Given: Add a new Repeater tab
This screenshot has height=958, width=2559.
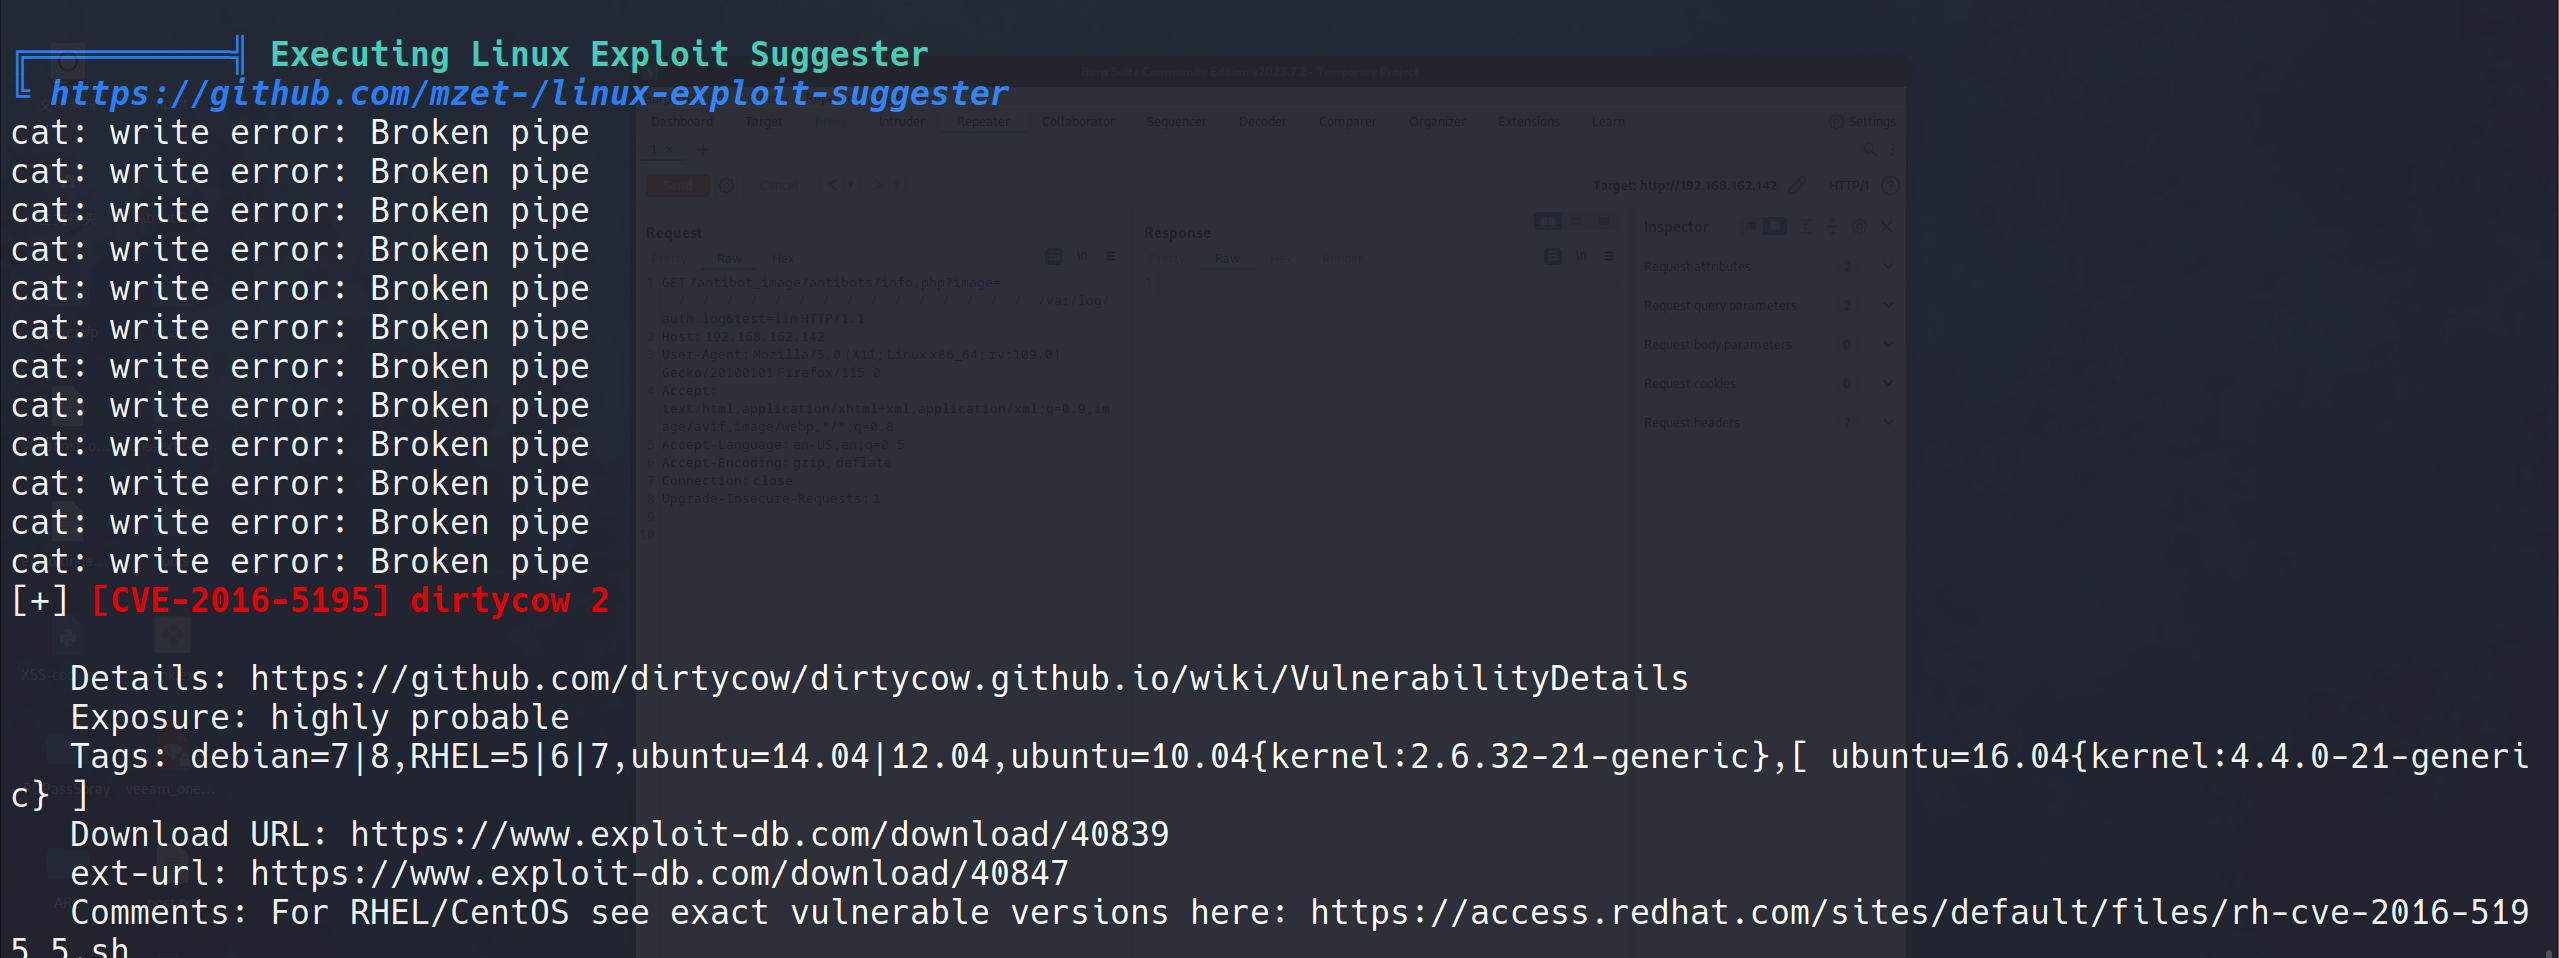Looking at the screenshot, I should (703, 150).
